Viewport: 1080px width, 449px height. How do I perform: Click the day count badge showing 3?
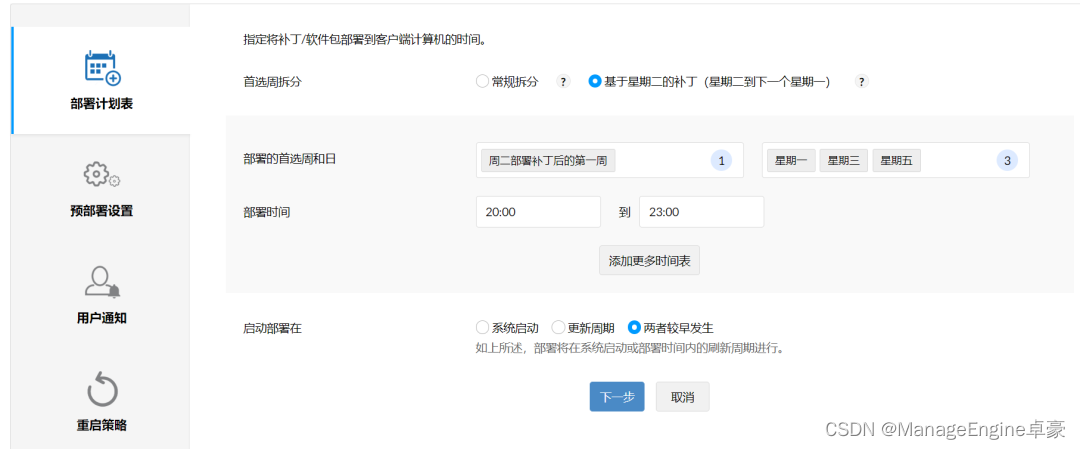click(x=1008, y=160)
